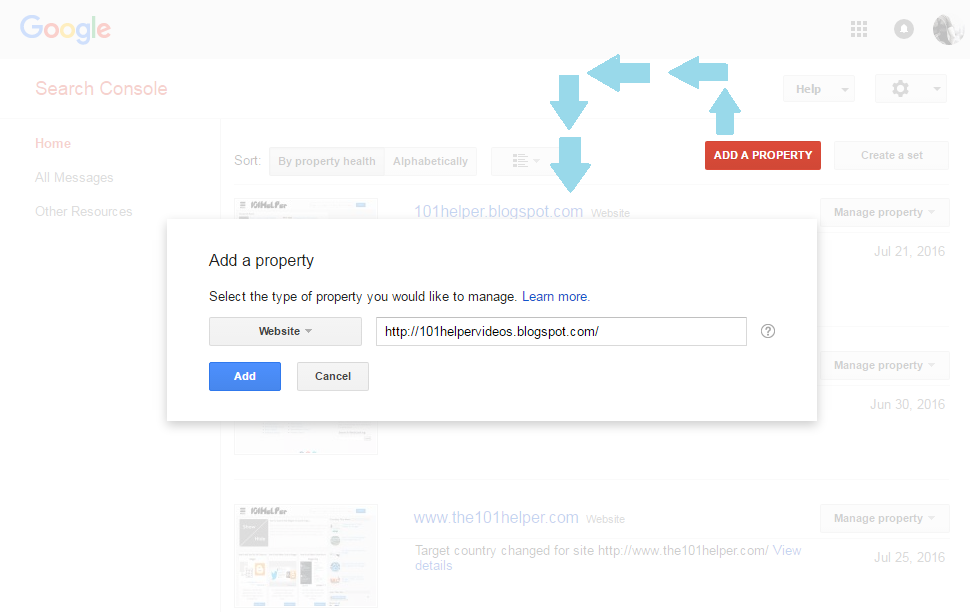
Task: Select the Jul 21, 2016 date text
Action: [909, 251]
